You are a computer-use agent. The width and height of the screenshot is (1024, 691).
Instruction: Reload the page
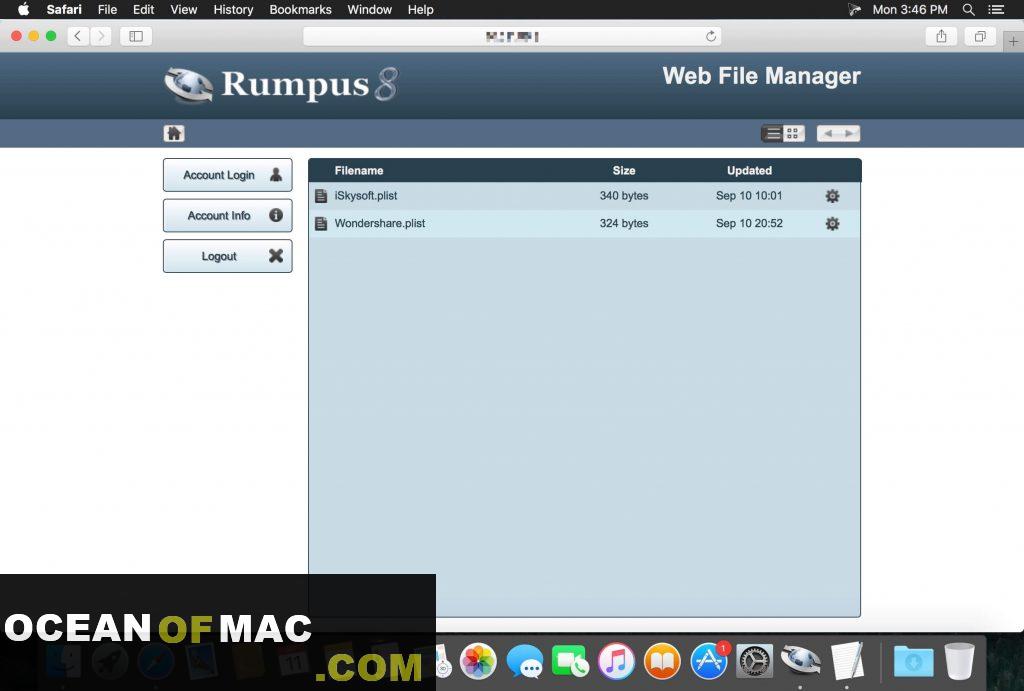711,37
